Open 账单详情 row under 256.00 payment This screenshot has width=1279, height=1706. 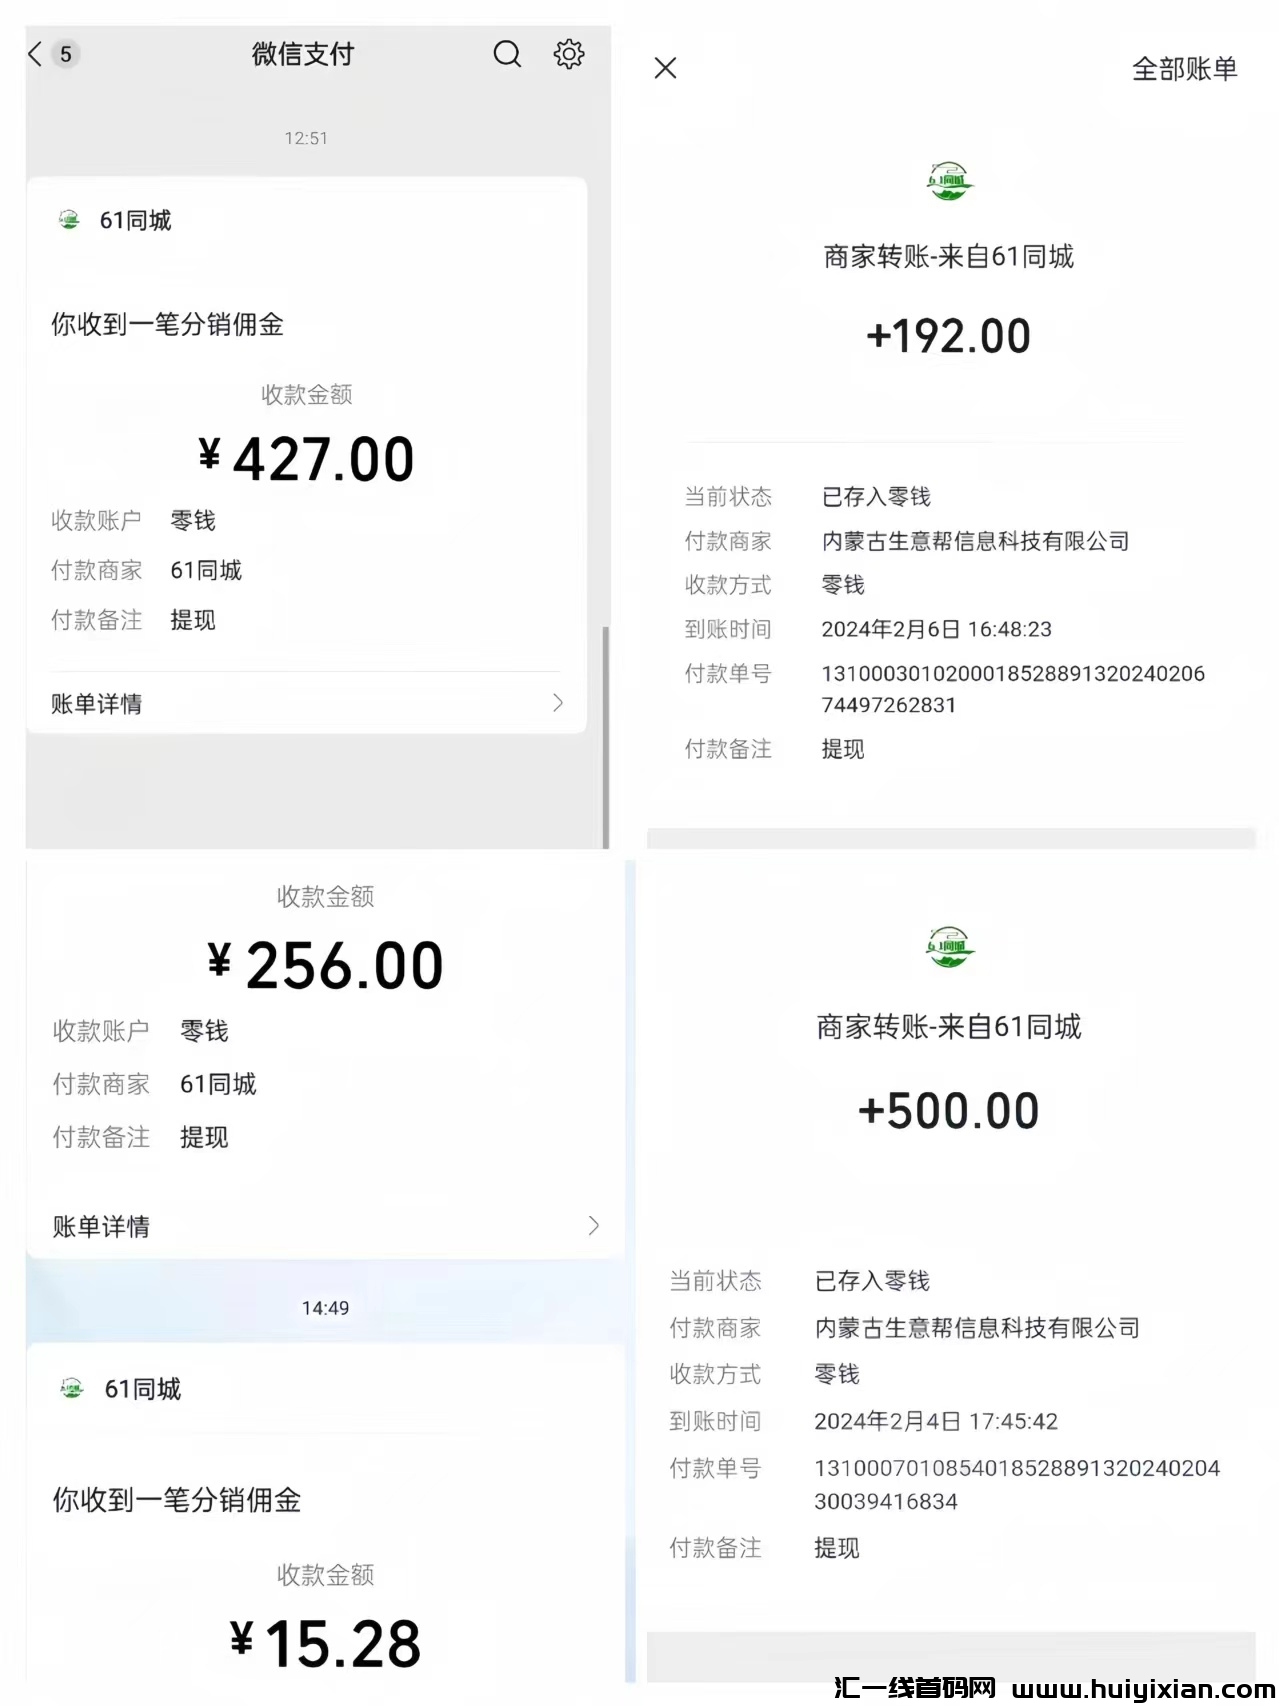(320, 1226)
